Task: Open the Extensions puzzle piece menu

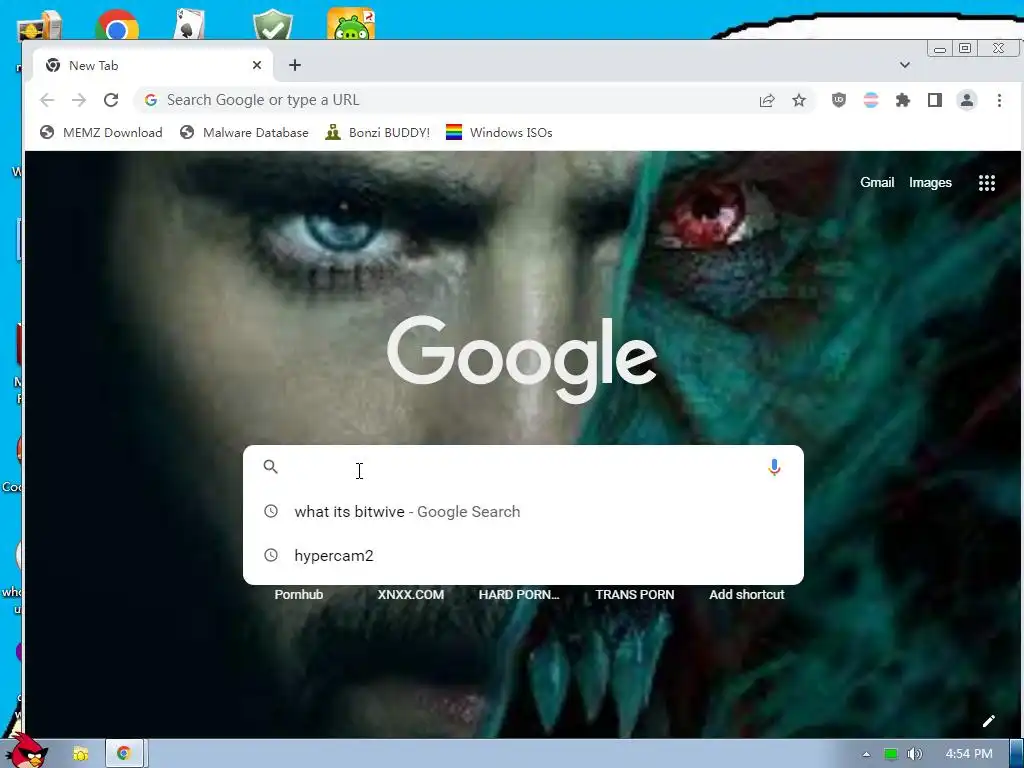Action: click(x=903, y=100)
